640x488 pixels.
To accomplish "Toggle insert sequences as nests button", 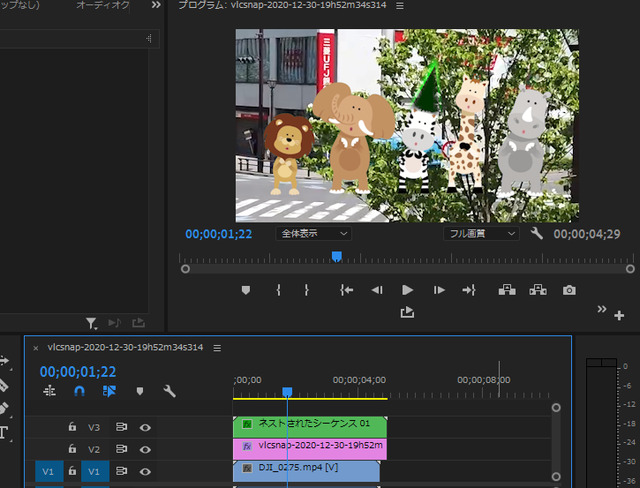I will pos(49,391).
